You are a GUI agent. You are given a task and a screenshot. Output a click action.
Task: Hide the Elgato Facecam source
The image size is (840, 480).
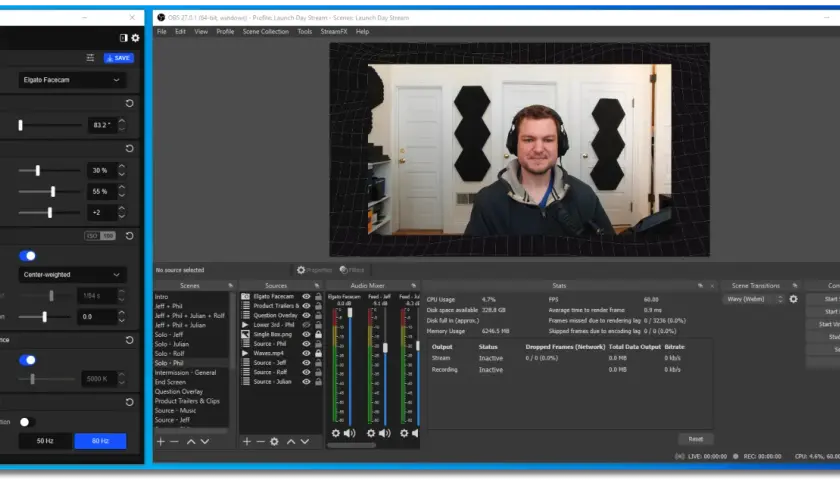point(306,296)
